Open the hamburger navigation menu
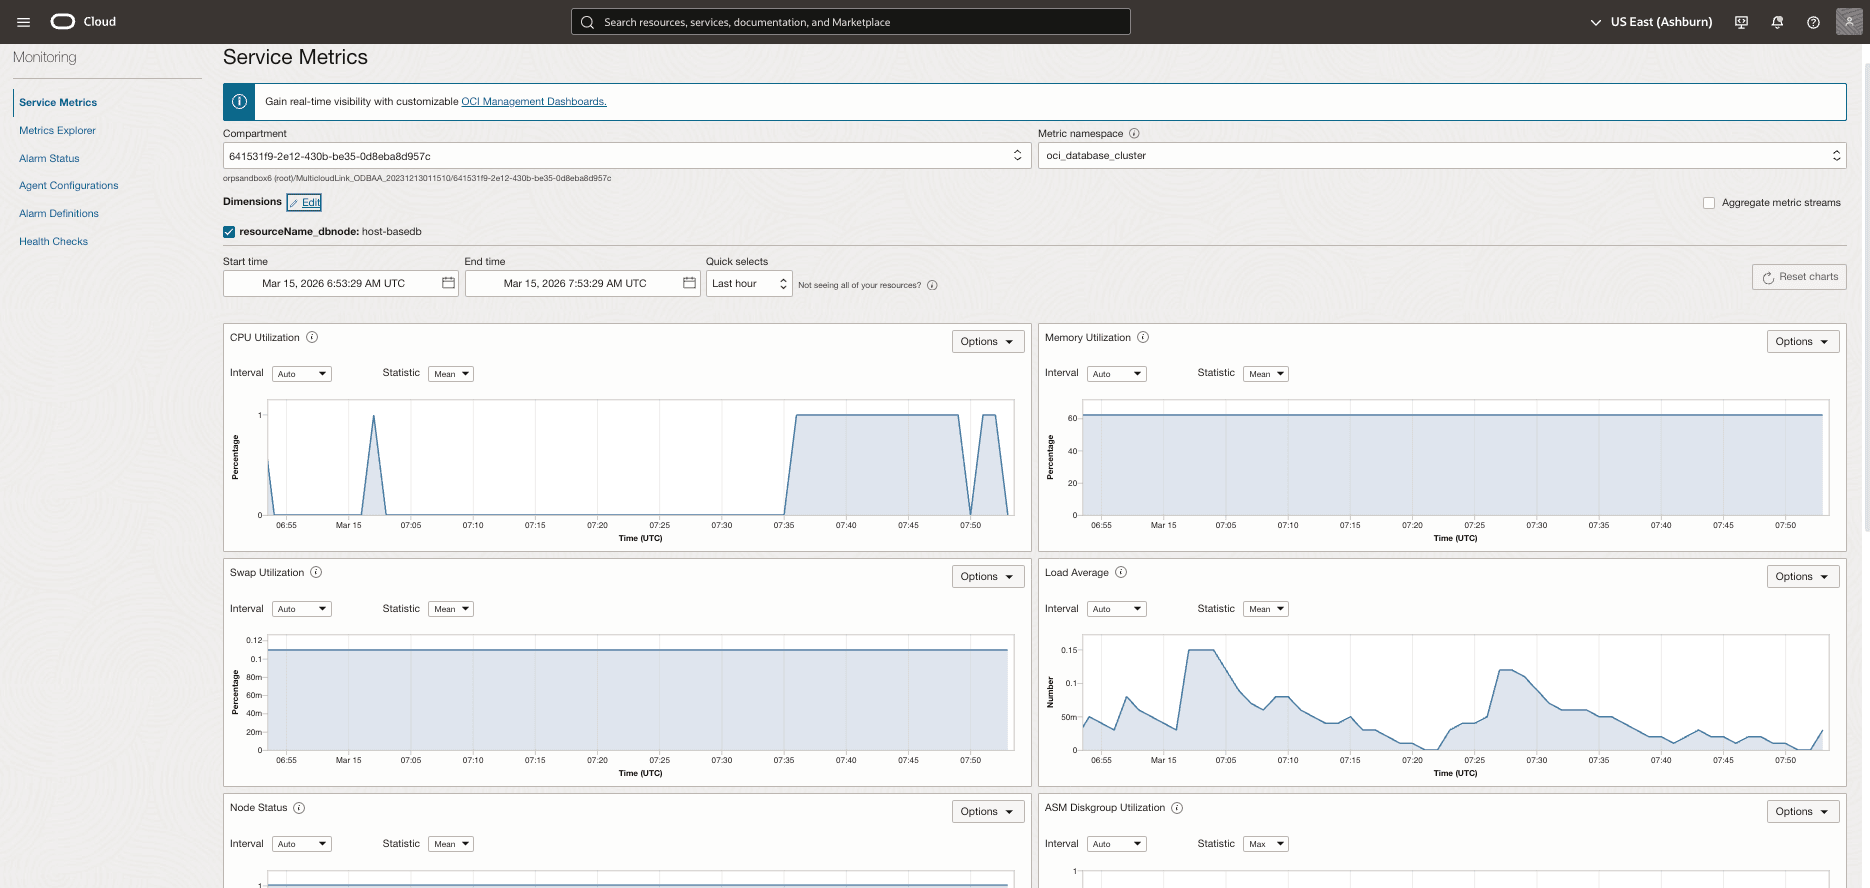This screenshot has width=1870, height=888. [x=23, y=22]
